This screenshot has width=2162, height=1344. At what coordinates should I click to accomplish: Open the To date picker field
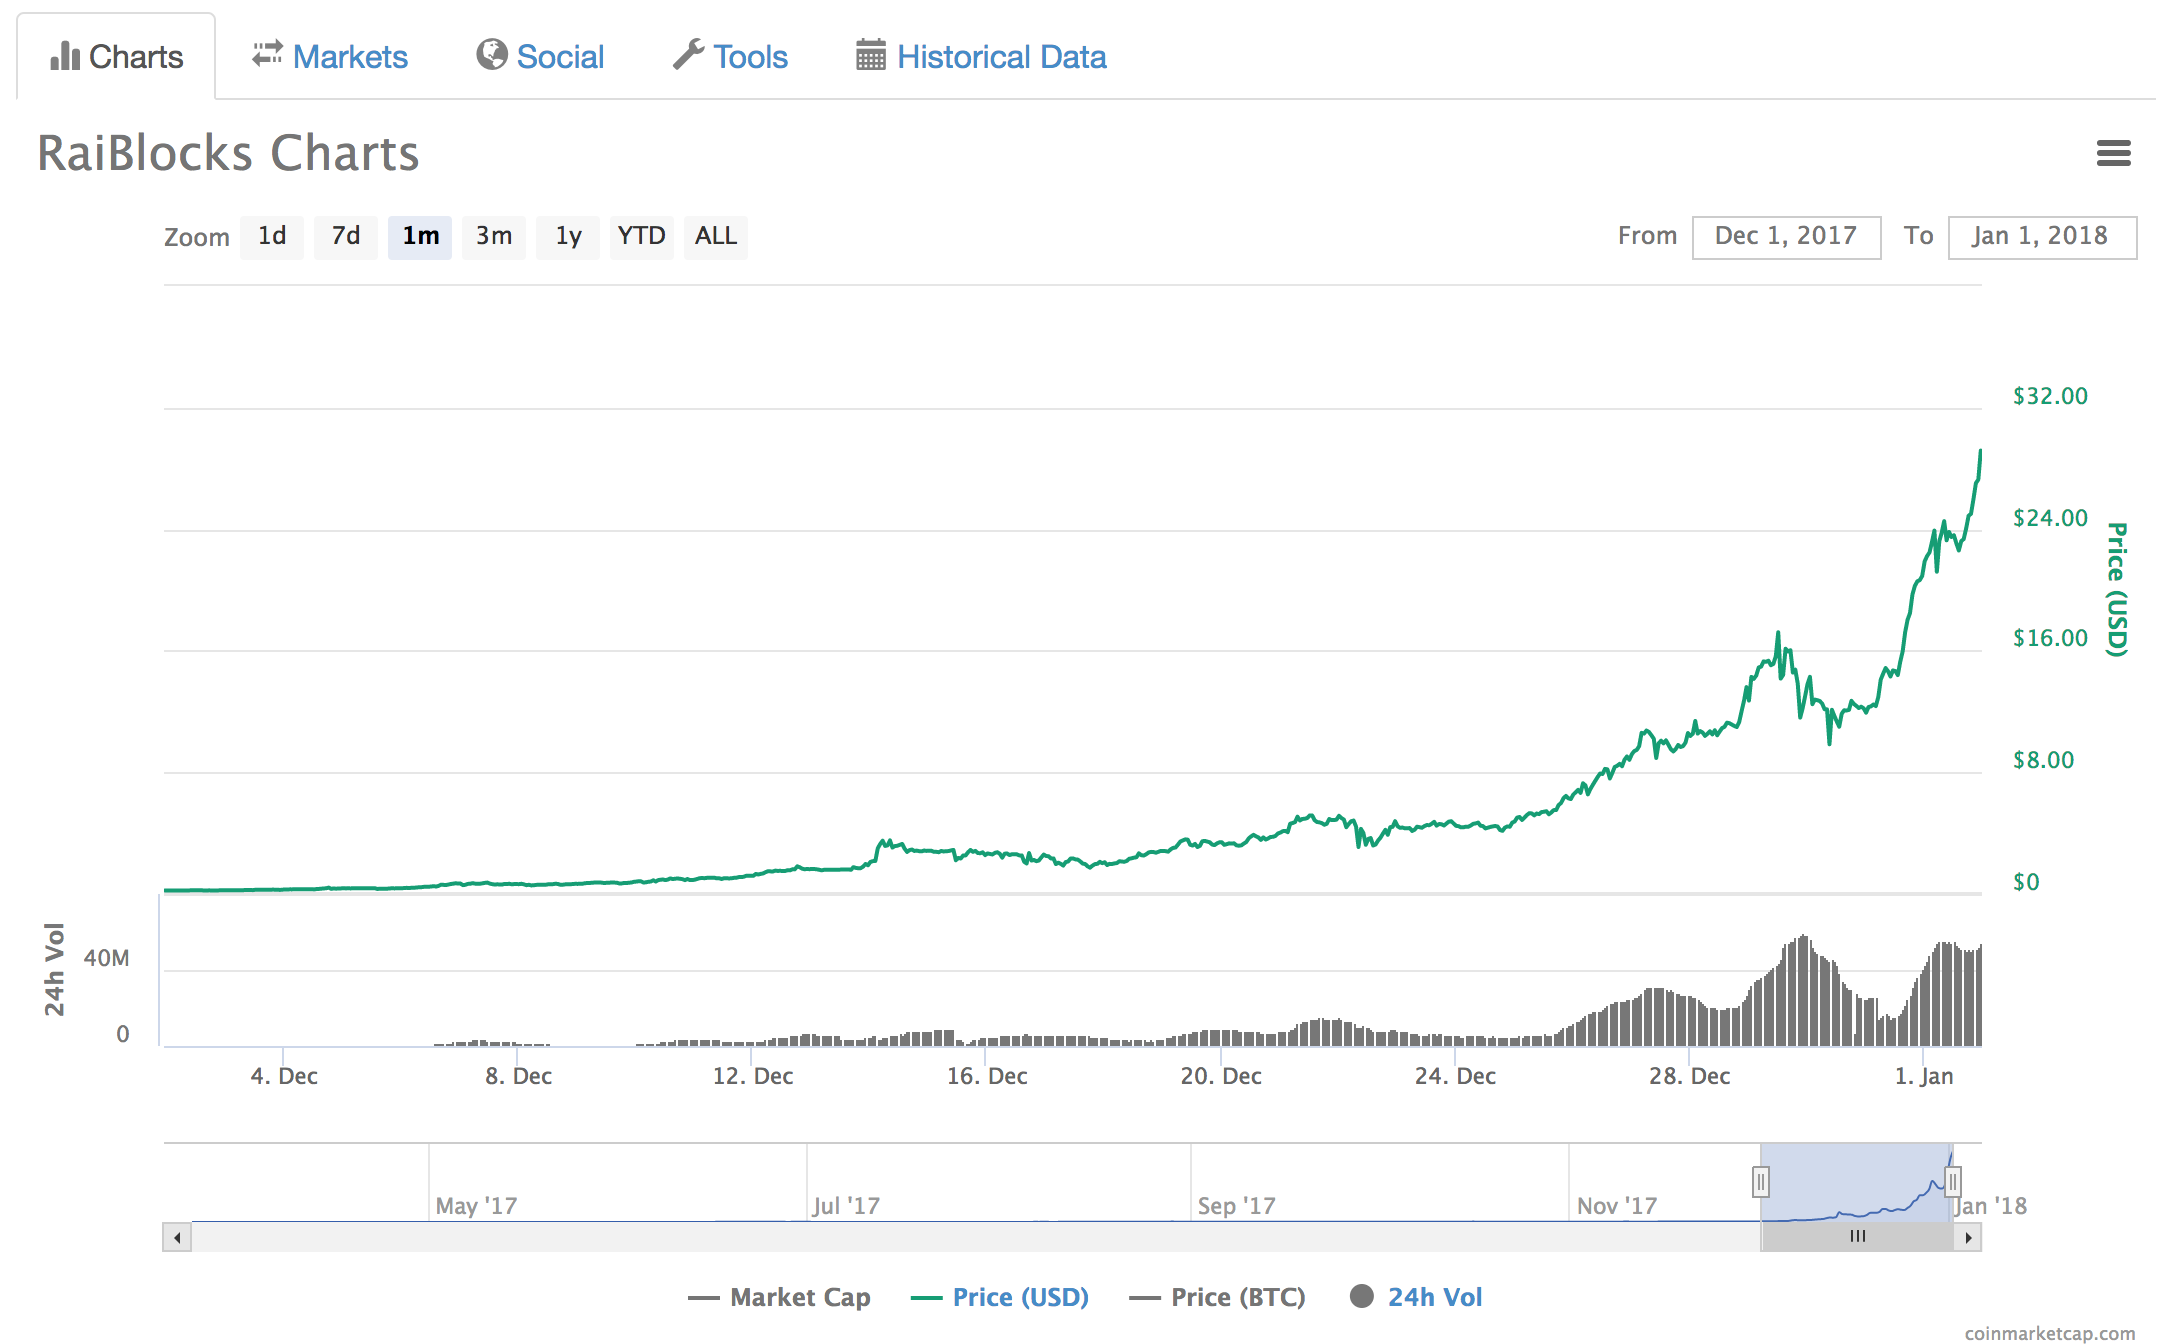2043,236
